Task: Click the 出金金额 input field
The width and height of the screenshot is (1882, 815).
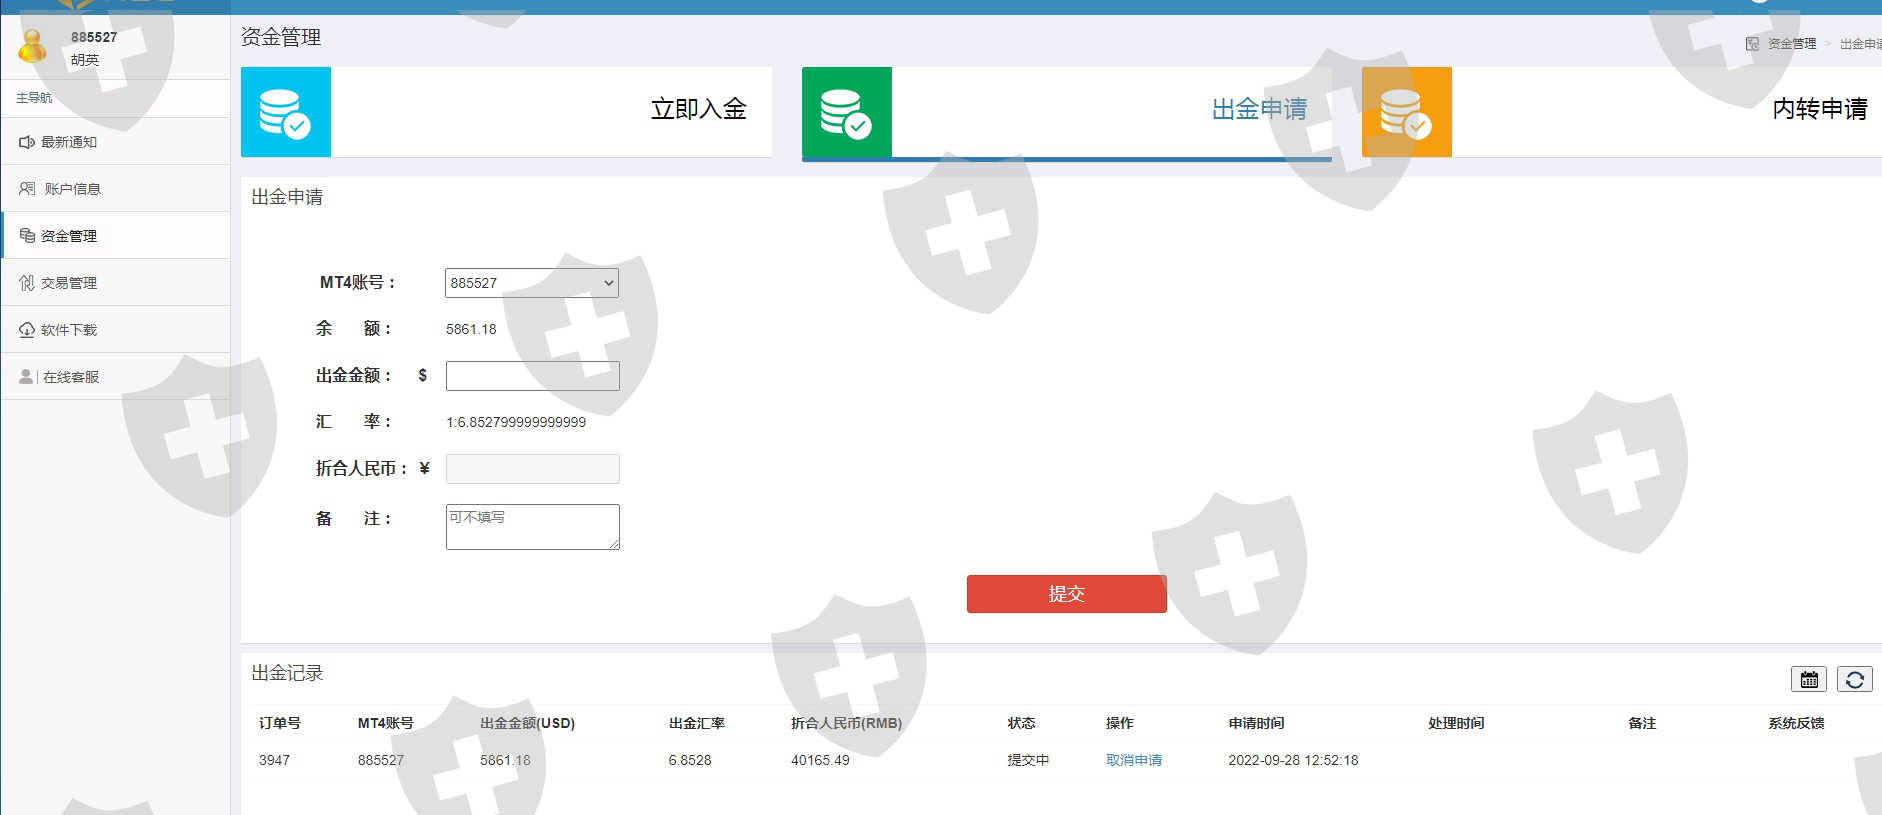Action: pos(532,376)
